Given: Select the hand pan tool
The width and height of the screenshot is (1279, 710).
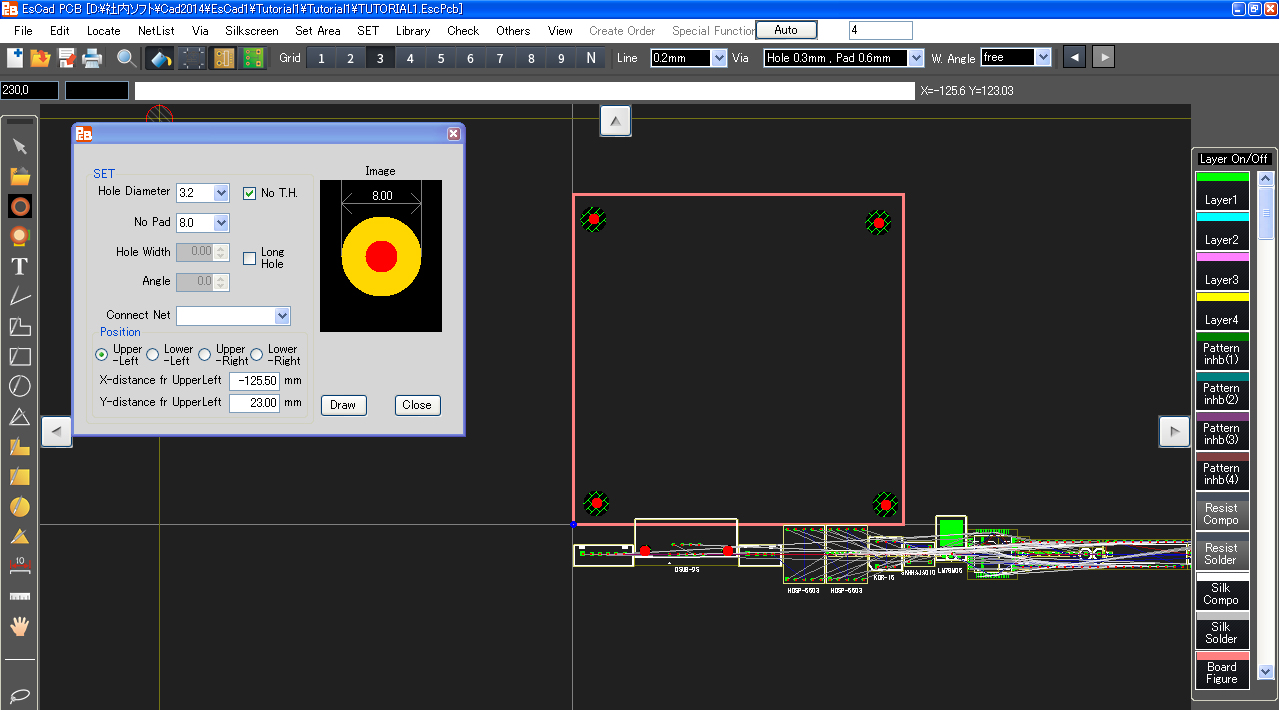Looking at the screenshot, I should tap(20, 626).
